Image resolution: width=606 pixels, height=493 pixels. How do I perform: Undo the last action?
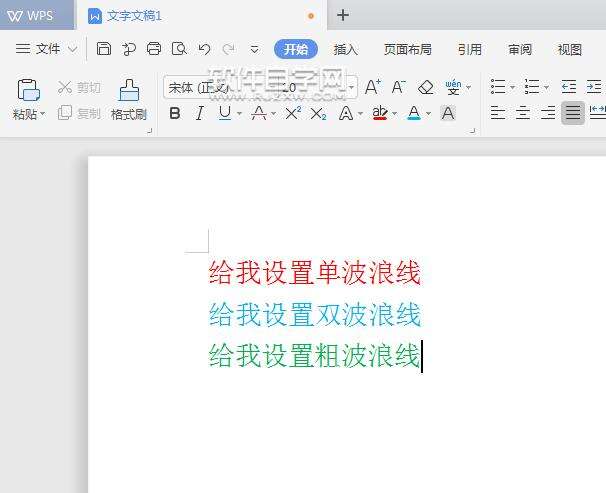pyautogui.click(x=204, y=49)
